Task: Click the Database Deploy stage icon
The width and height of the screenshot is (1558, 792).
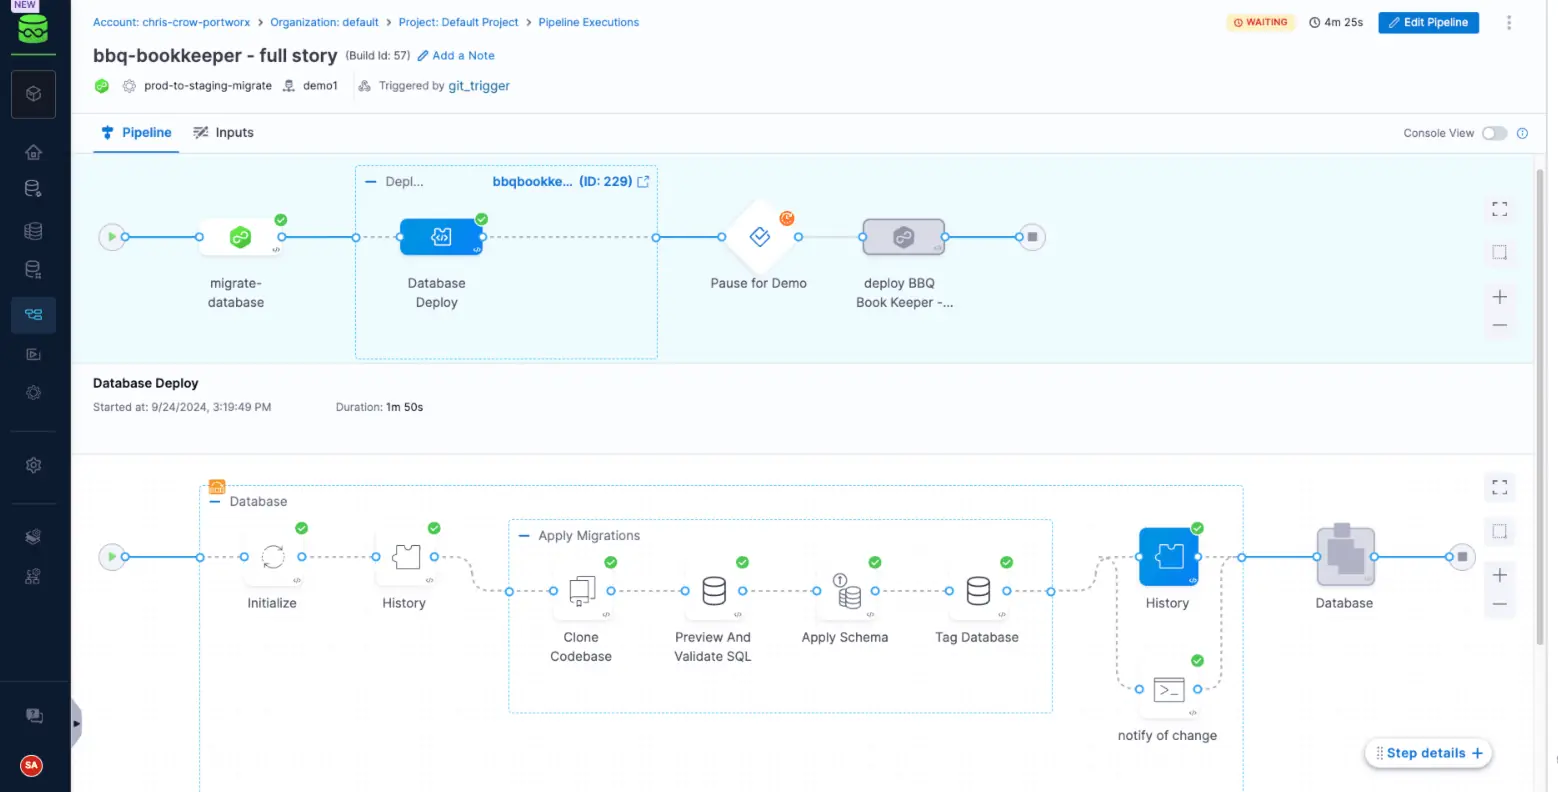Action: [x=441, y=237]
